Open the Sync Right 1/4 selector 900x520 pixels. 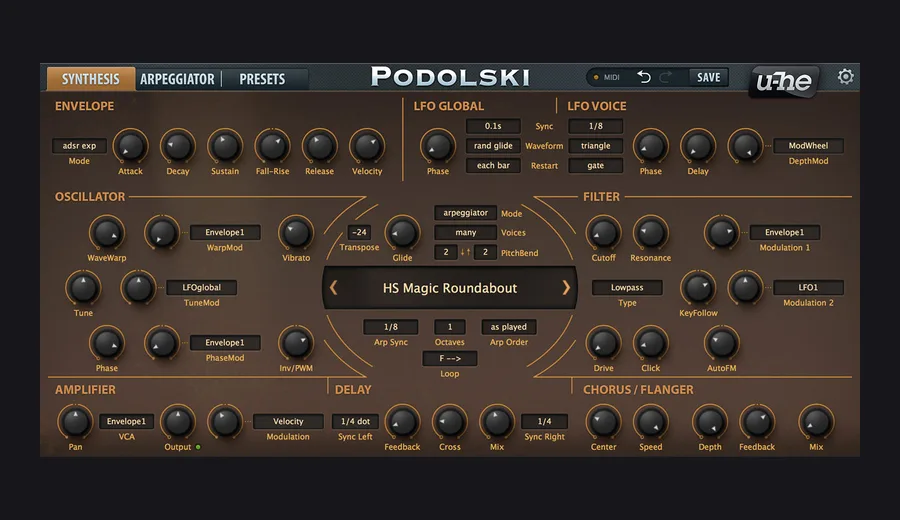pyautogui.click(x=544, y=421)
